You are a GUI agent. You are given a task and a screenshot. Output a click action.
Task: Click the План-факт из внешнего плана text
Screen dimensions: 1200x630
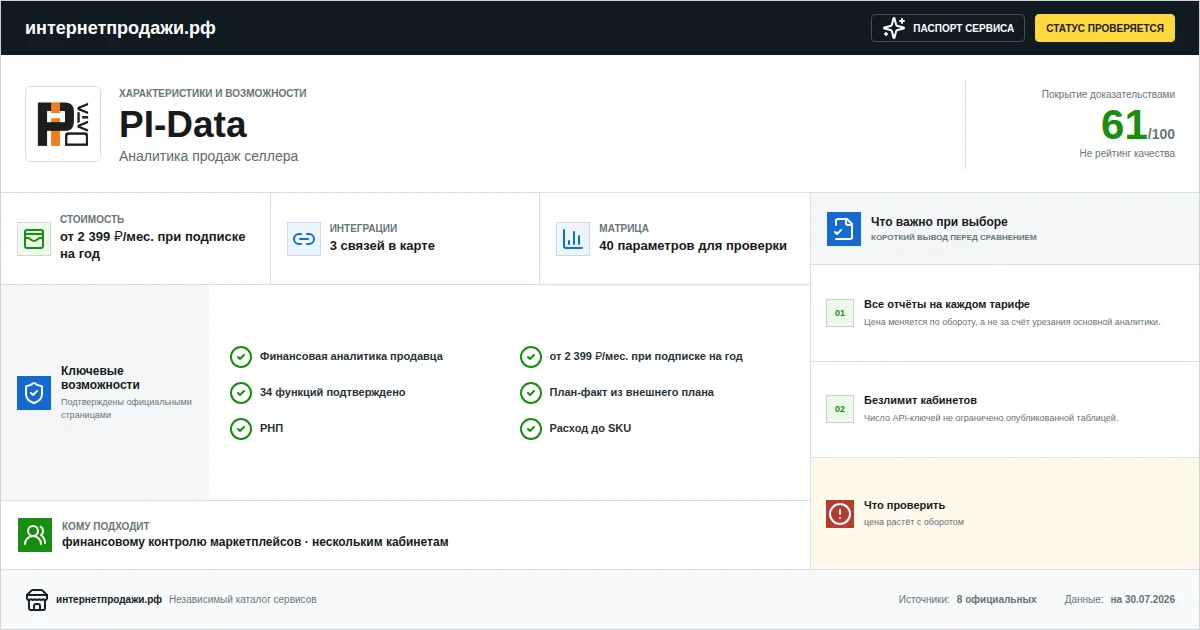point(632,392)
